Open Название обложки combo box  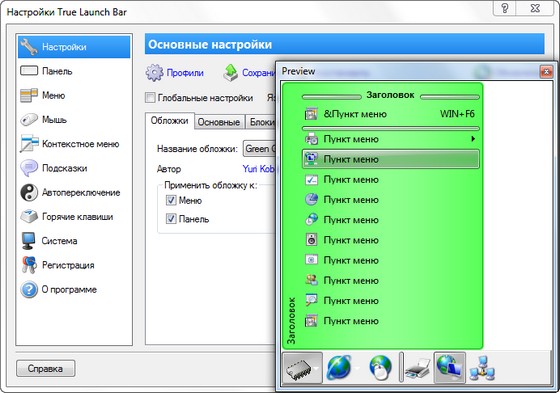[x=260, y=149]
